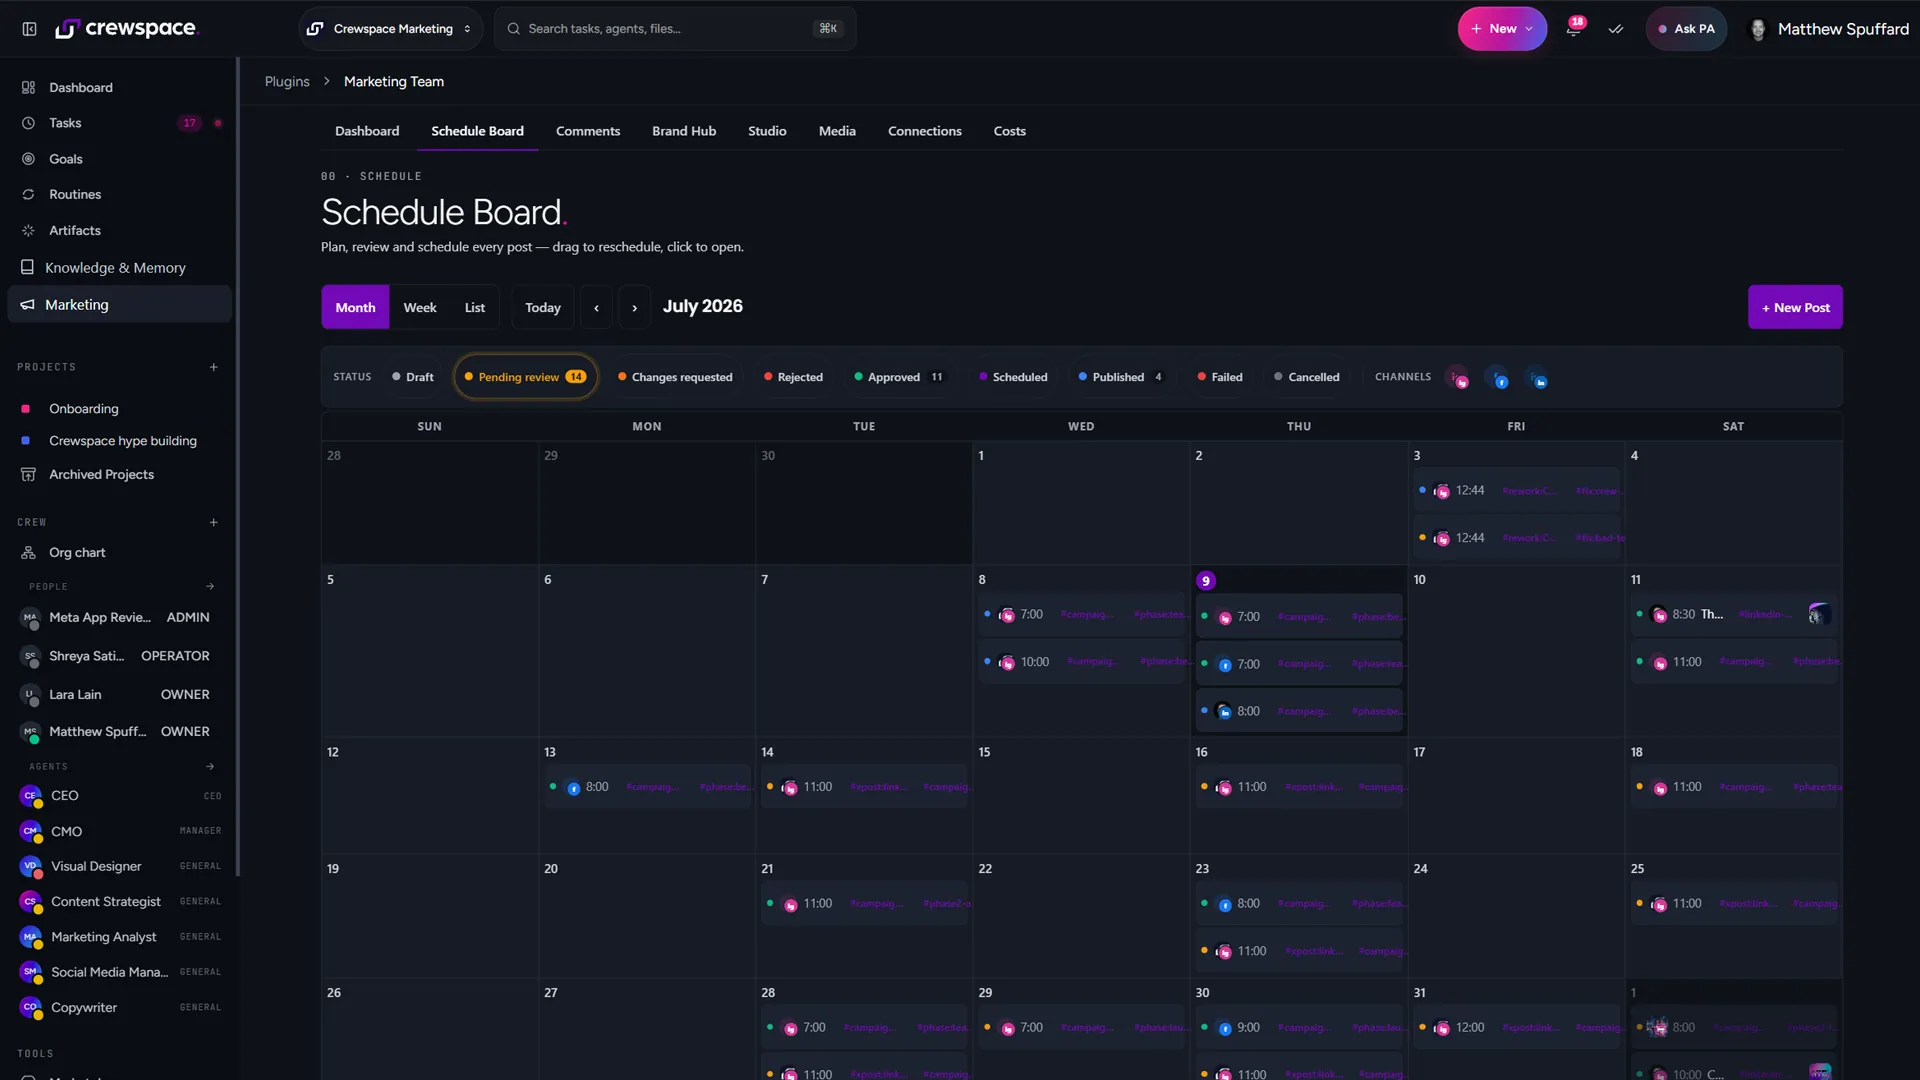Create a post with + New Post
1920x1080 pixels.
pyautogui.click(x=1795, y=307)
